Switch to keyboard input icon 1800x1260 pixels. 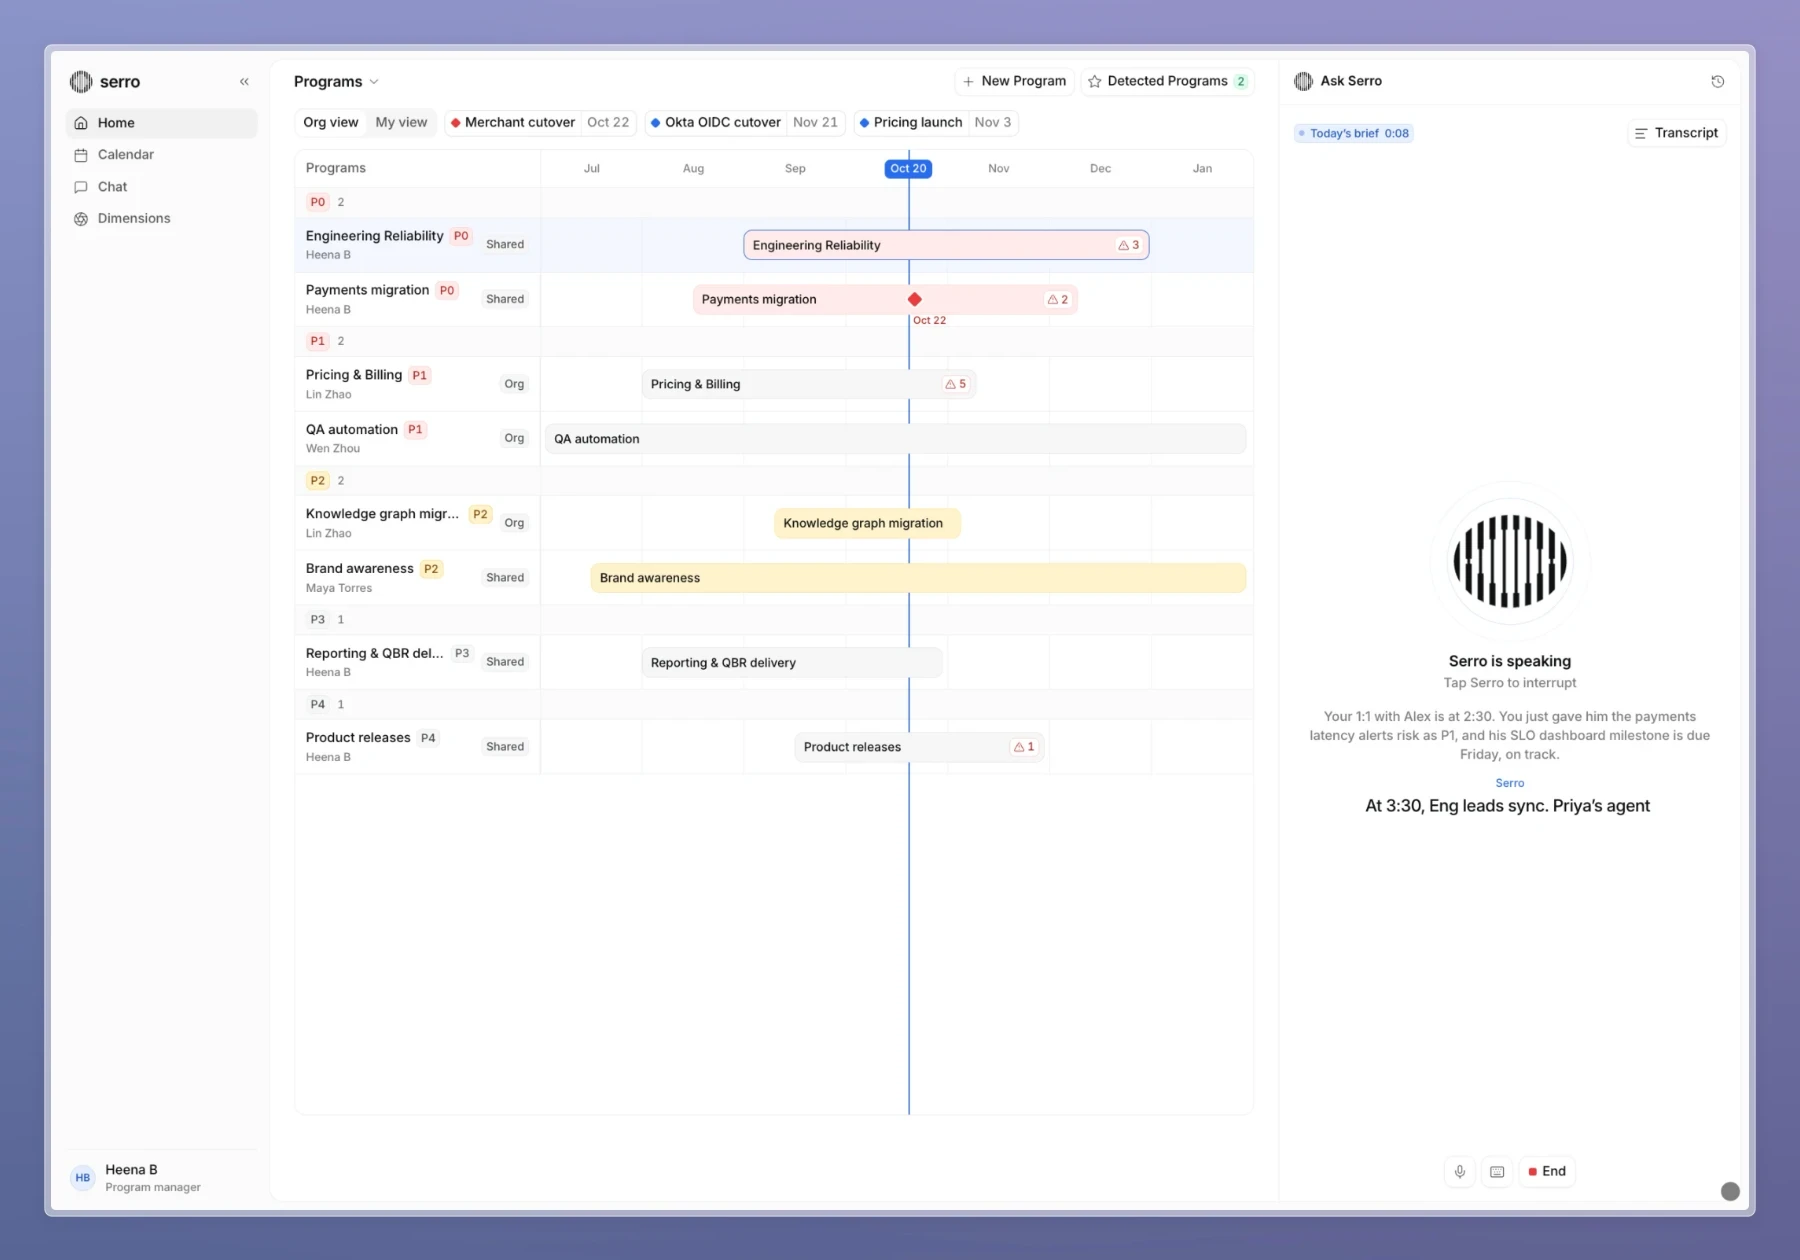1497,1172
